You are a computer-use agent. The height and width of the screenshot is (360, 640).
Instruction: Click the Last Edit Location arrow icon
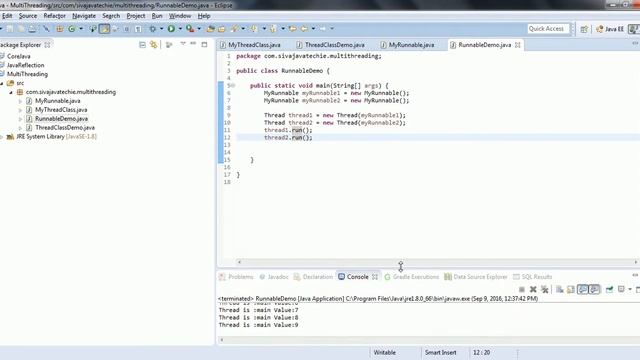[x=293, y=29]
